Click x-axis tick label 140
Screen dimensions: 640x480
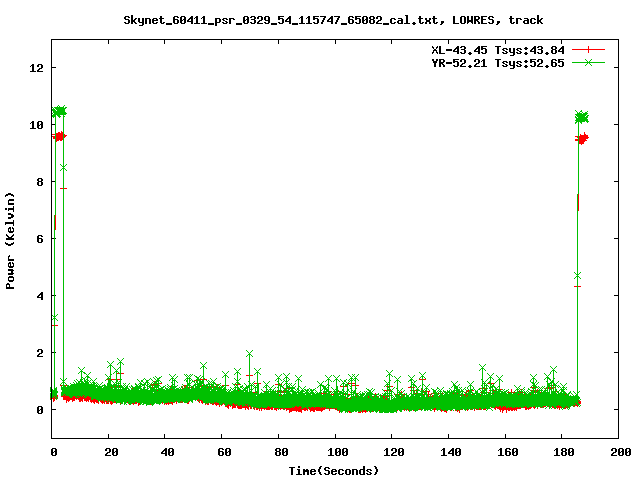451,452
